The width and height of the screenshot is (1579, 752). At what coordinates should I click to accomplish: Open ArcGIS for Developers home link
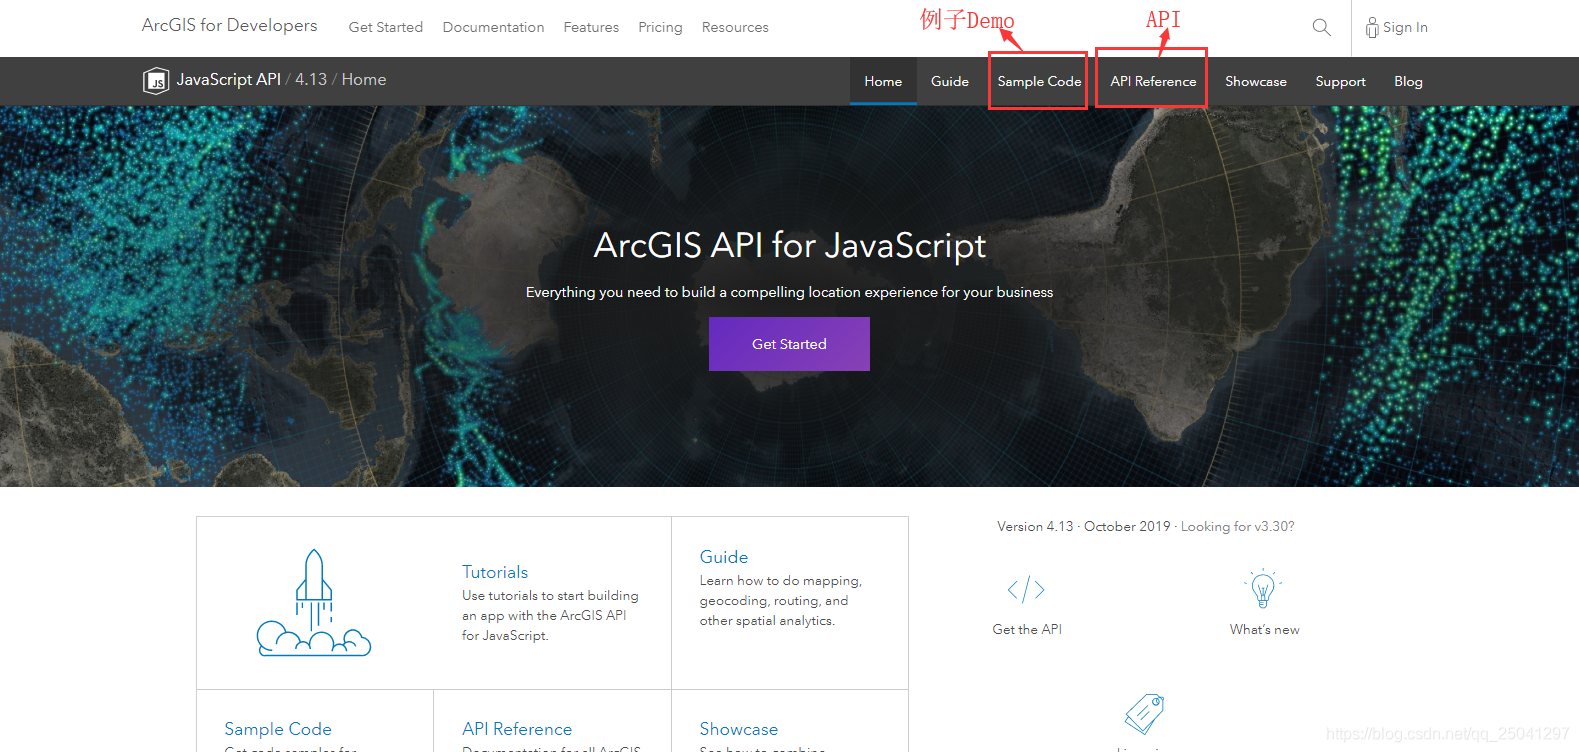(229, 25)
